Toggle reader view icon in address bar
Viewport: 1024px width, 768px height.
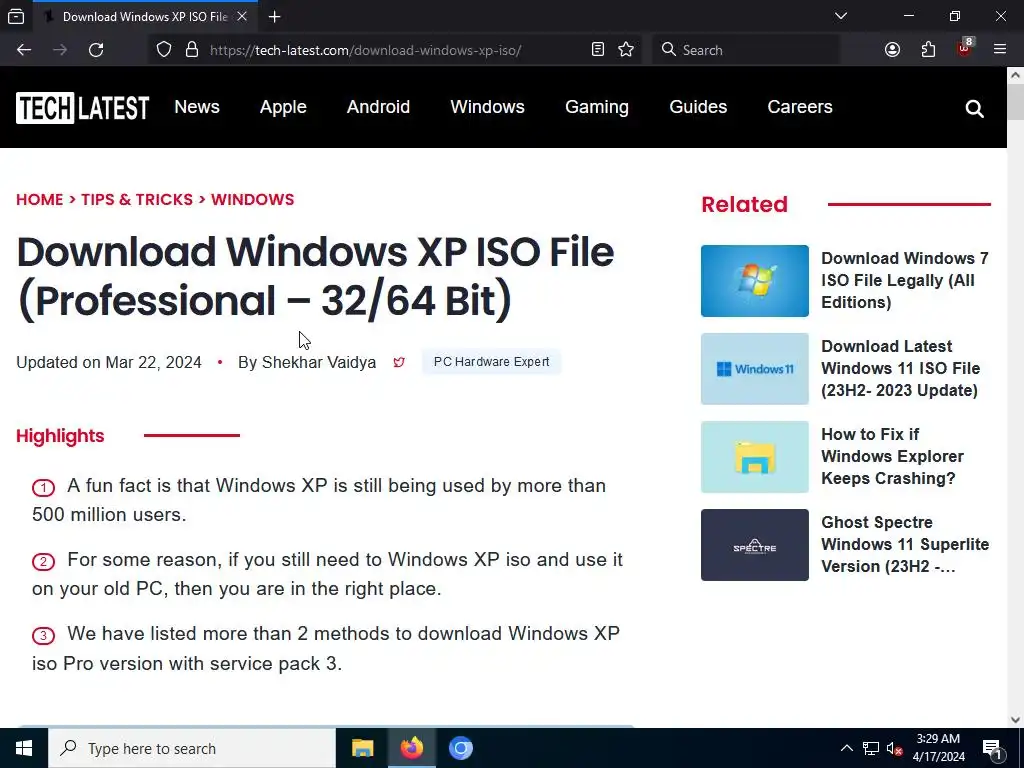point(598,50)
